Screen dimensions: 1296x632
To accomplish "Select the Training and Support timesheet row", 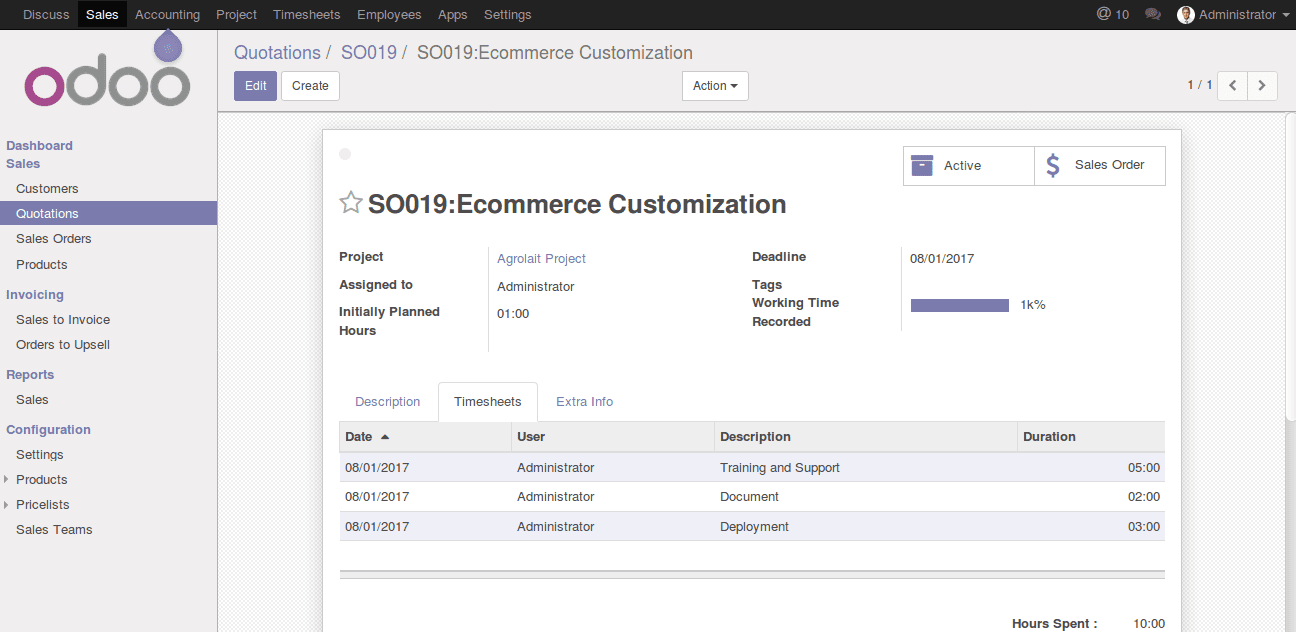I will [x=752, y=468].
